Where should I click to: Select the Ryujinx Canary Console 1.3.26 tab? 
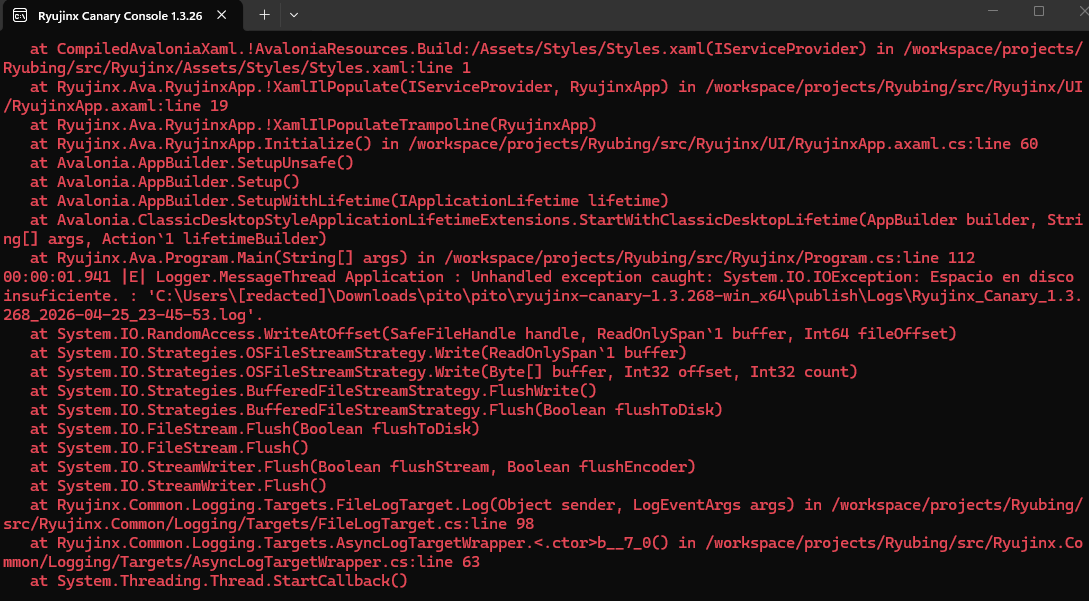click(x=124, y=15)
